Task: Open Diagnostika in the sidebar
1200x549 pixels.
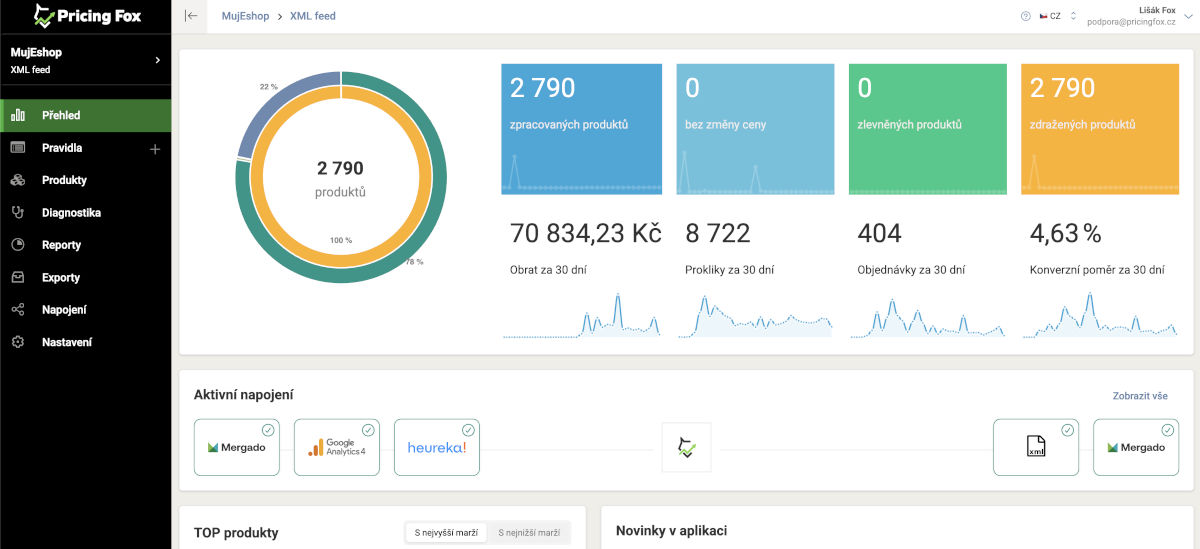Action: pyautogui.click(x=71, y=213)
